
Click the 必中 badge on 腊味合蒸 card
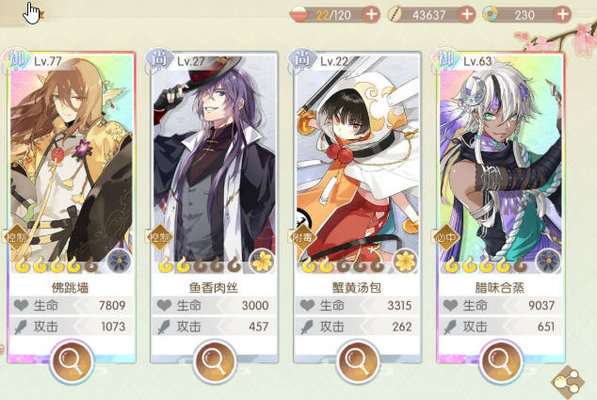pos(445,237)
